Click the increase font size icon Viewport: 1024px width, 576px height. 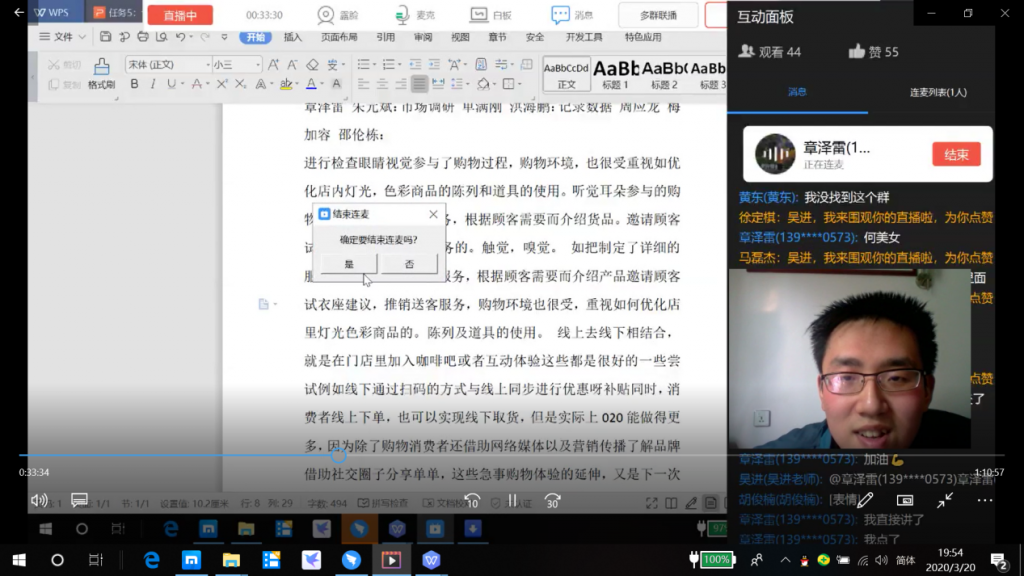[x=273, y=64]
